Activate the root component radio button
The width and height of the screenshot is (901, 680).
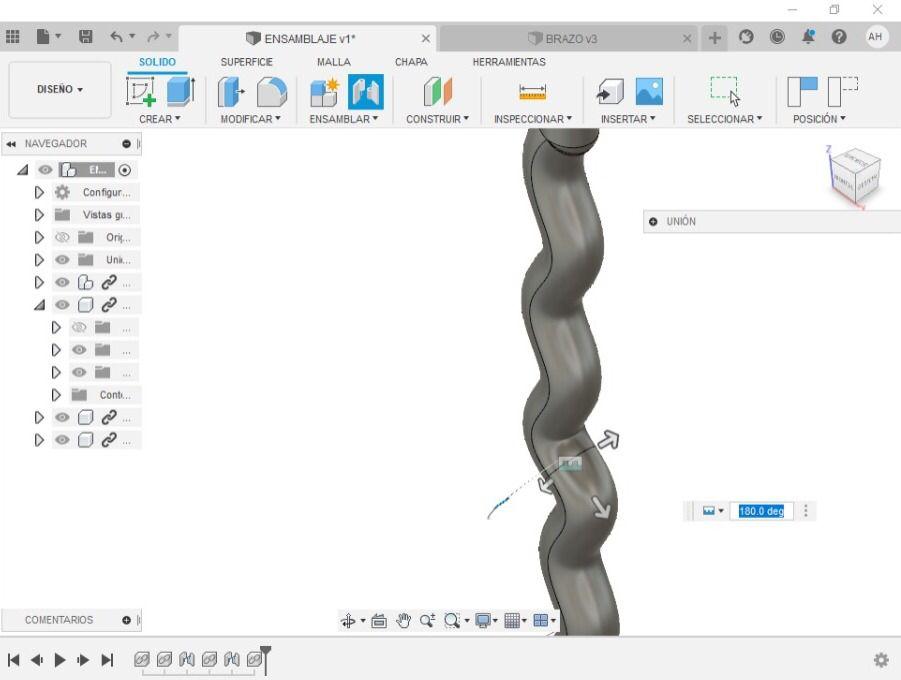pos(125,170)
